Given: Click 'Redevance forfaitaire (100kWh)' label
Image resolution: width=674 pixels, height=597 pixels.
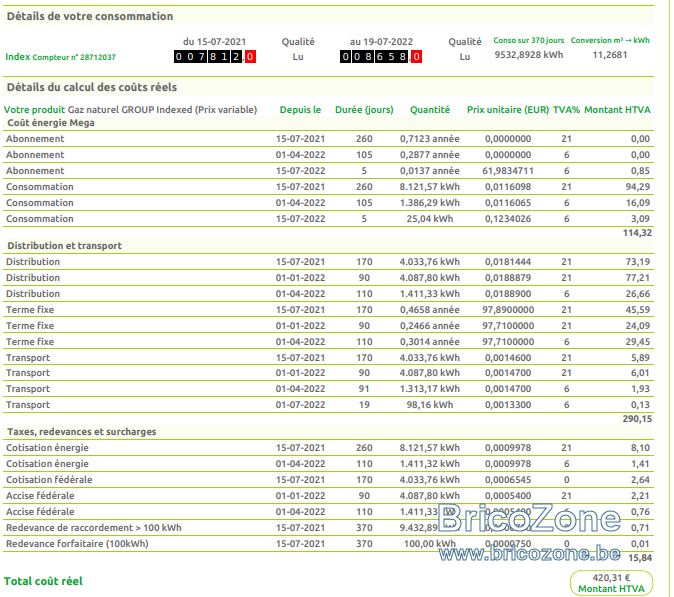Looking at the screenshot, I should [77, 544].
